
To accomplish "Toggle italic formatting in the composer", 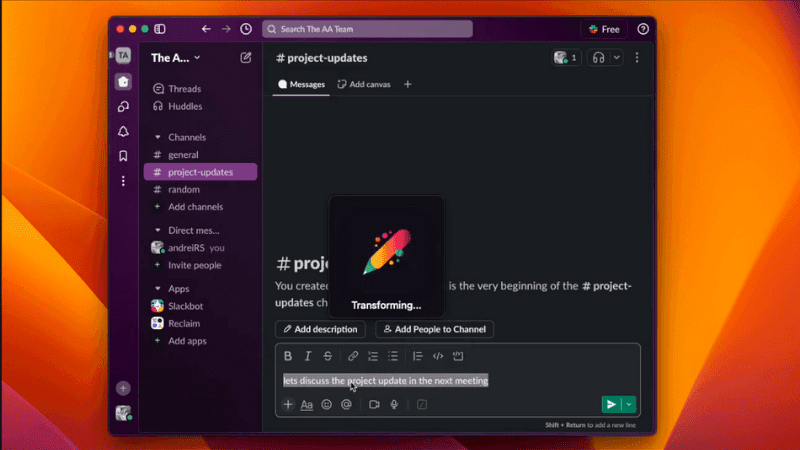I will (x=308, y=356).
